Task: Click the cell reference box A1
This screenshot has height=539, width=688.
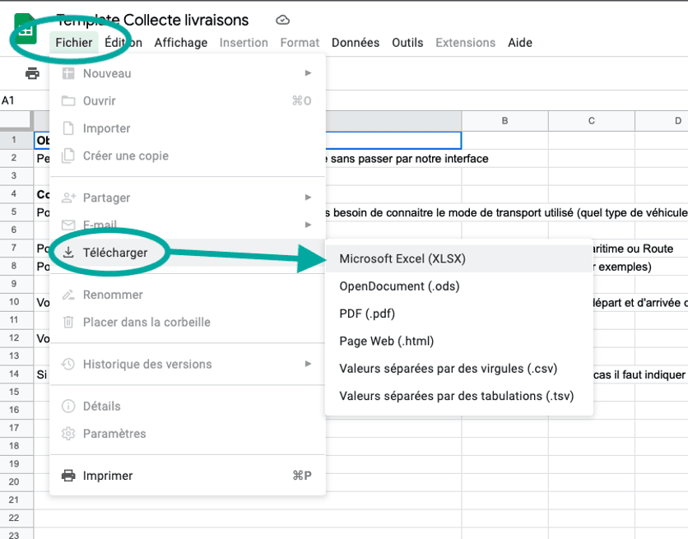Action: click(x=9, y=101)
